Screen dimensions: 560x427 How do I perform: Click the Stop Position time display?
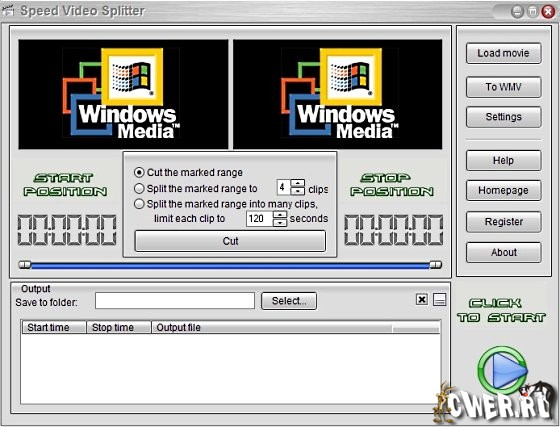pos(394,230)
